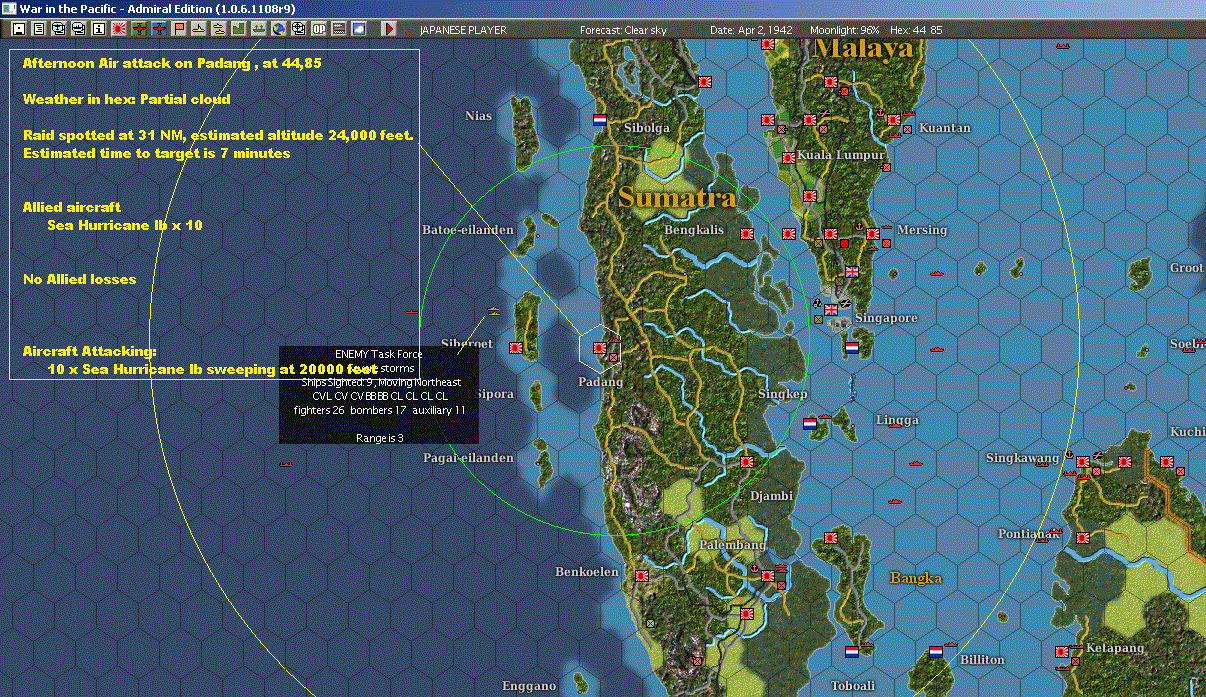Click the single yellow ship toolbar icon
Screen dimensions: 1206x697
coord(199,29)
